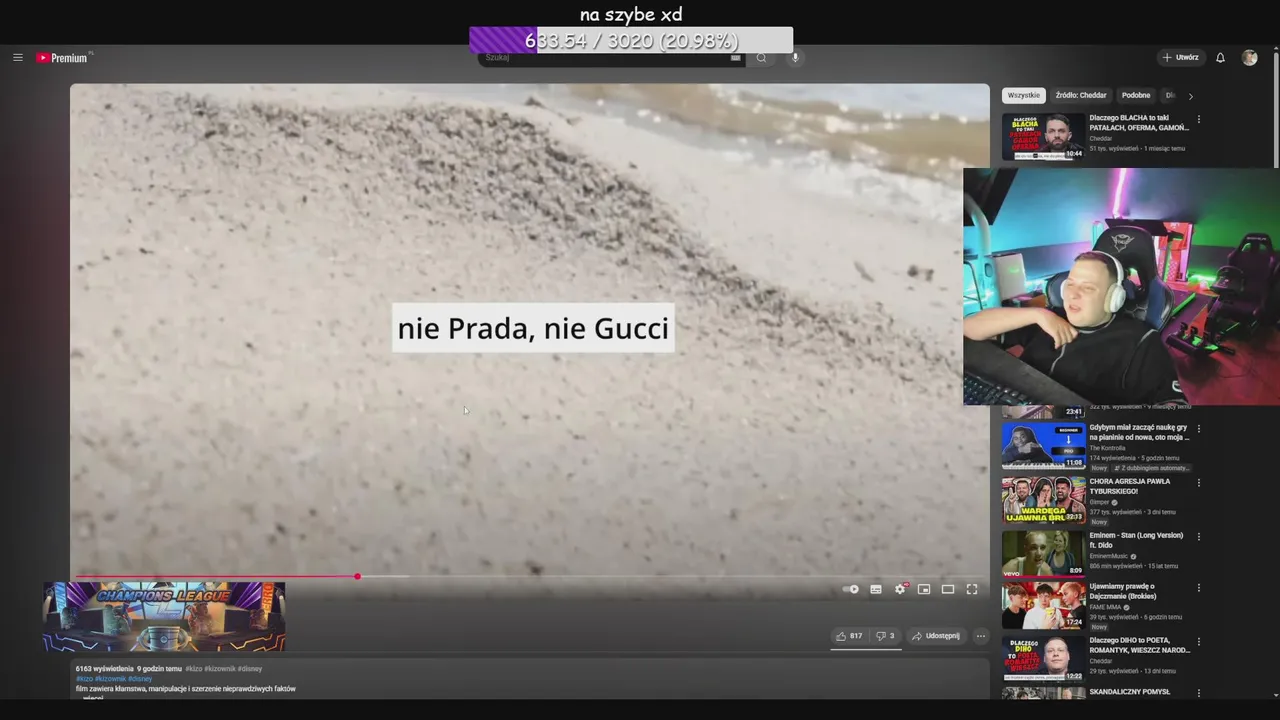Switch to theater mode

948,589
